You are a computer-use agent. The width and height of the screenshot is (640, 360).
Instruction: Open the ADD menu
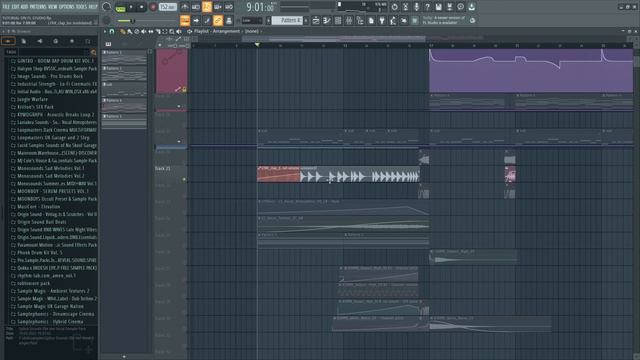pos(24,7)
